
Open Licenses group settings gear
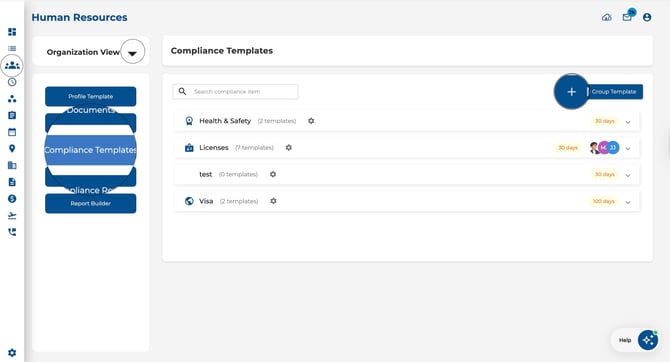coord(288,147)
